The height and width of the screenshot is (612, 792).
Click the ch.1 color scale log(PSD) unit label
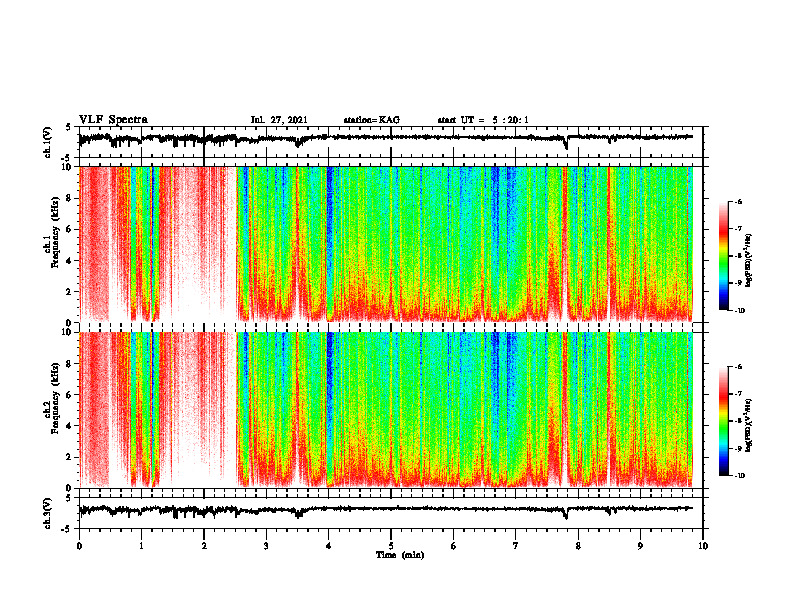coord(749,261)
